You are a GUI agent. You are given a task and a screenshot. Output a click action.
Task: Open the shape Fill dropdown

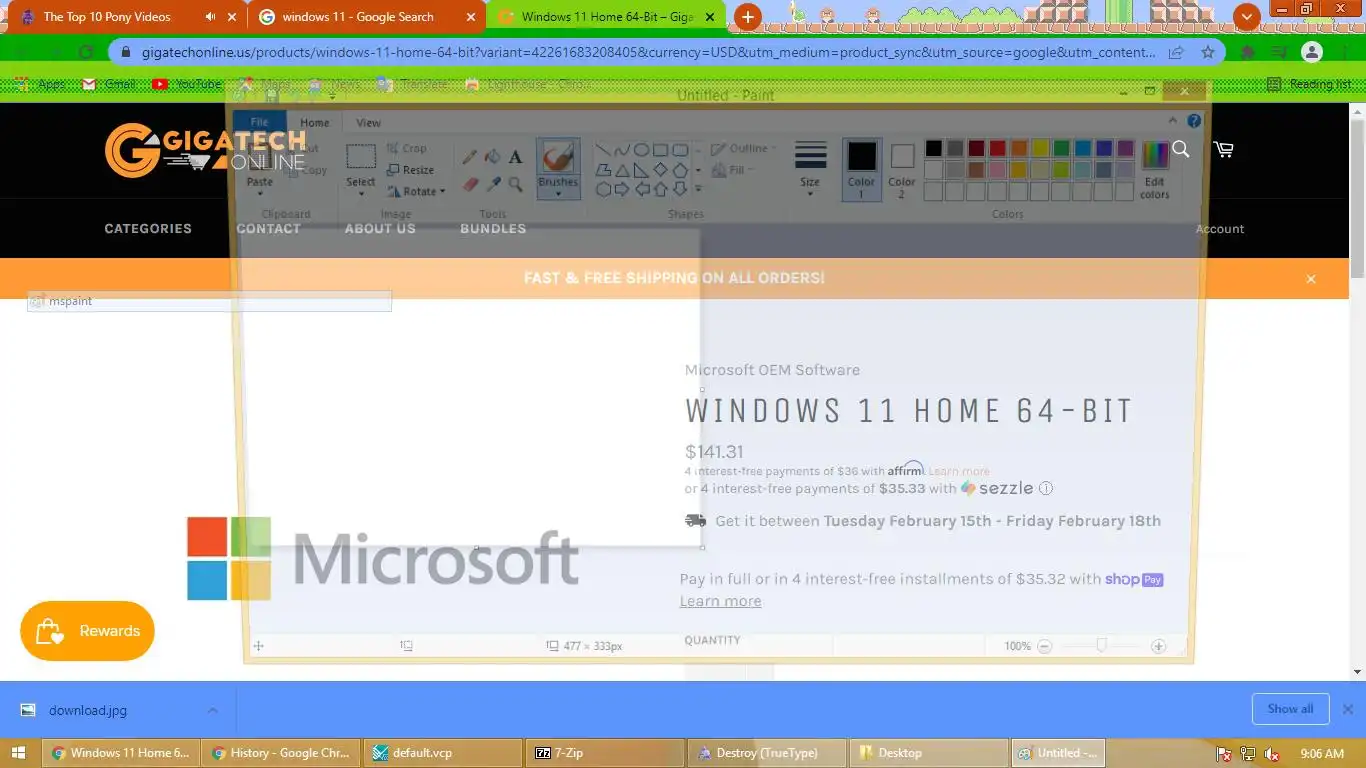click(733, 170)
